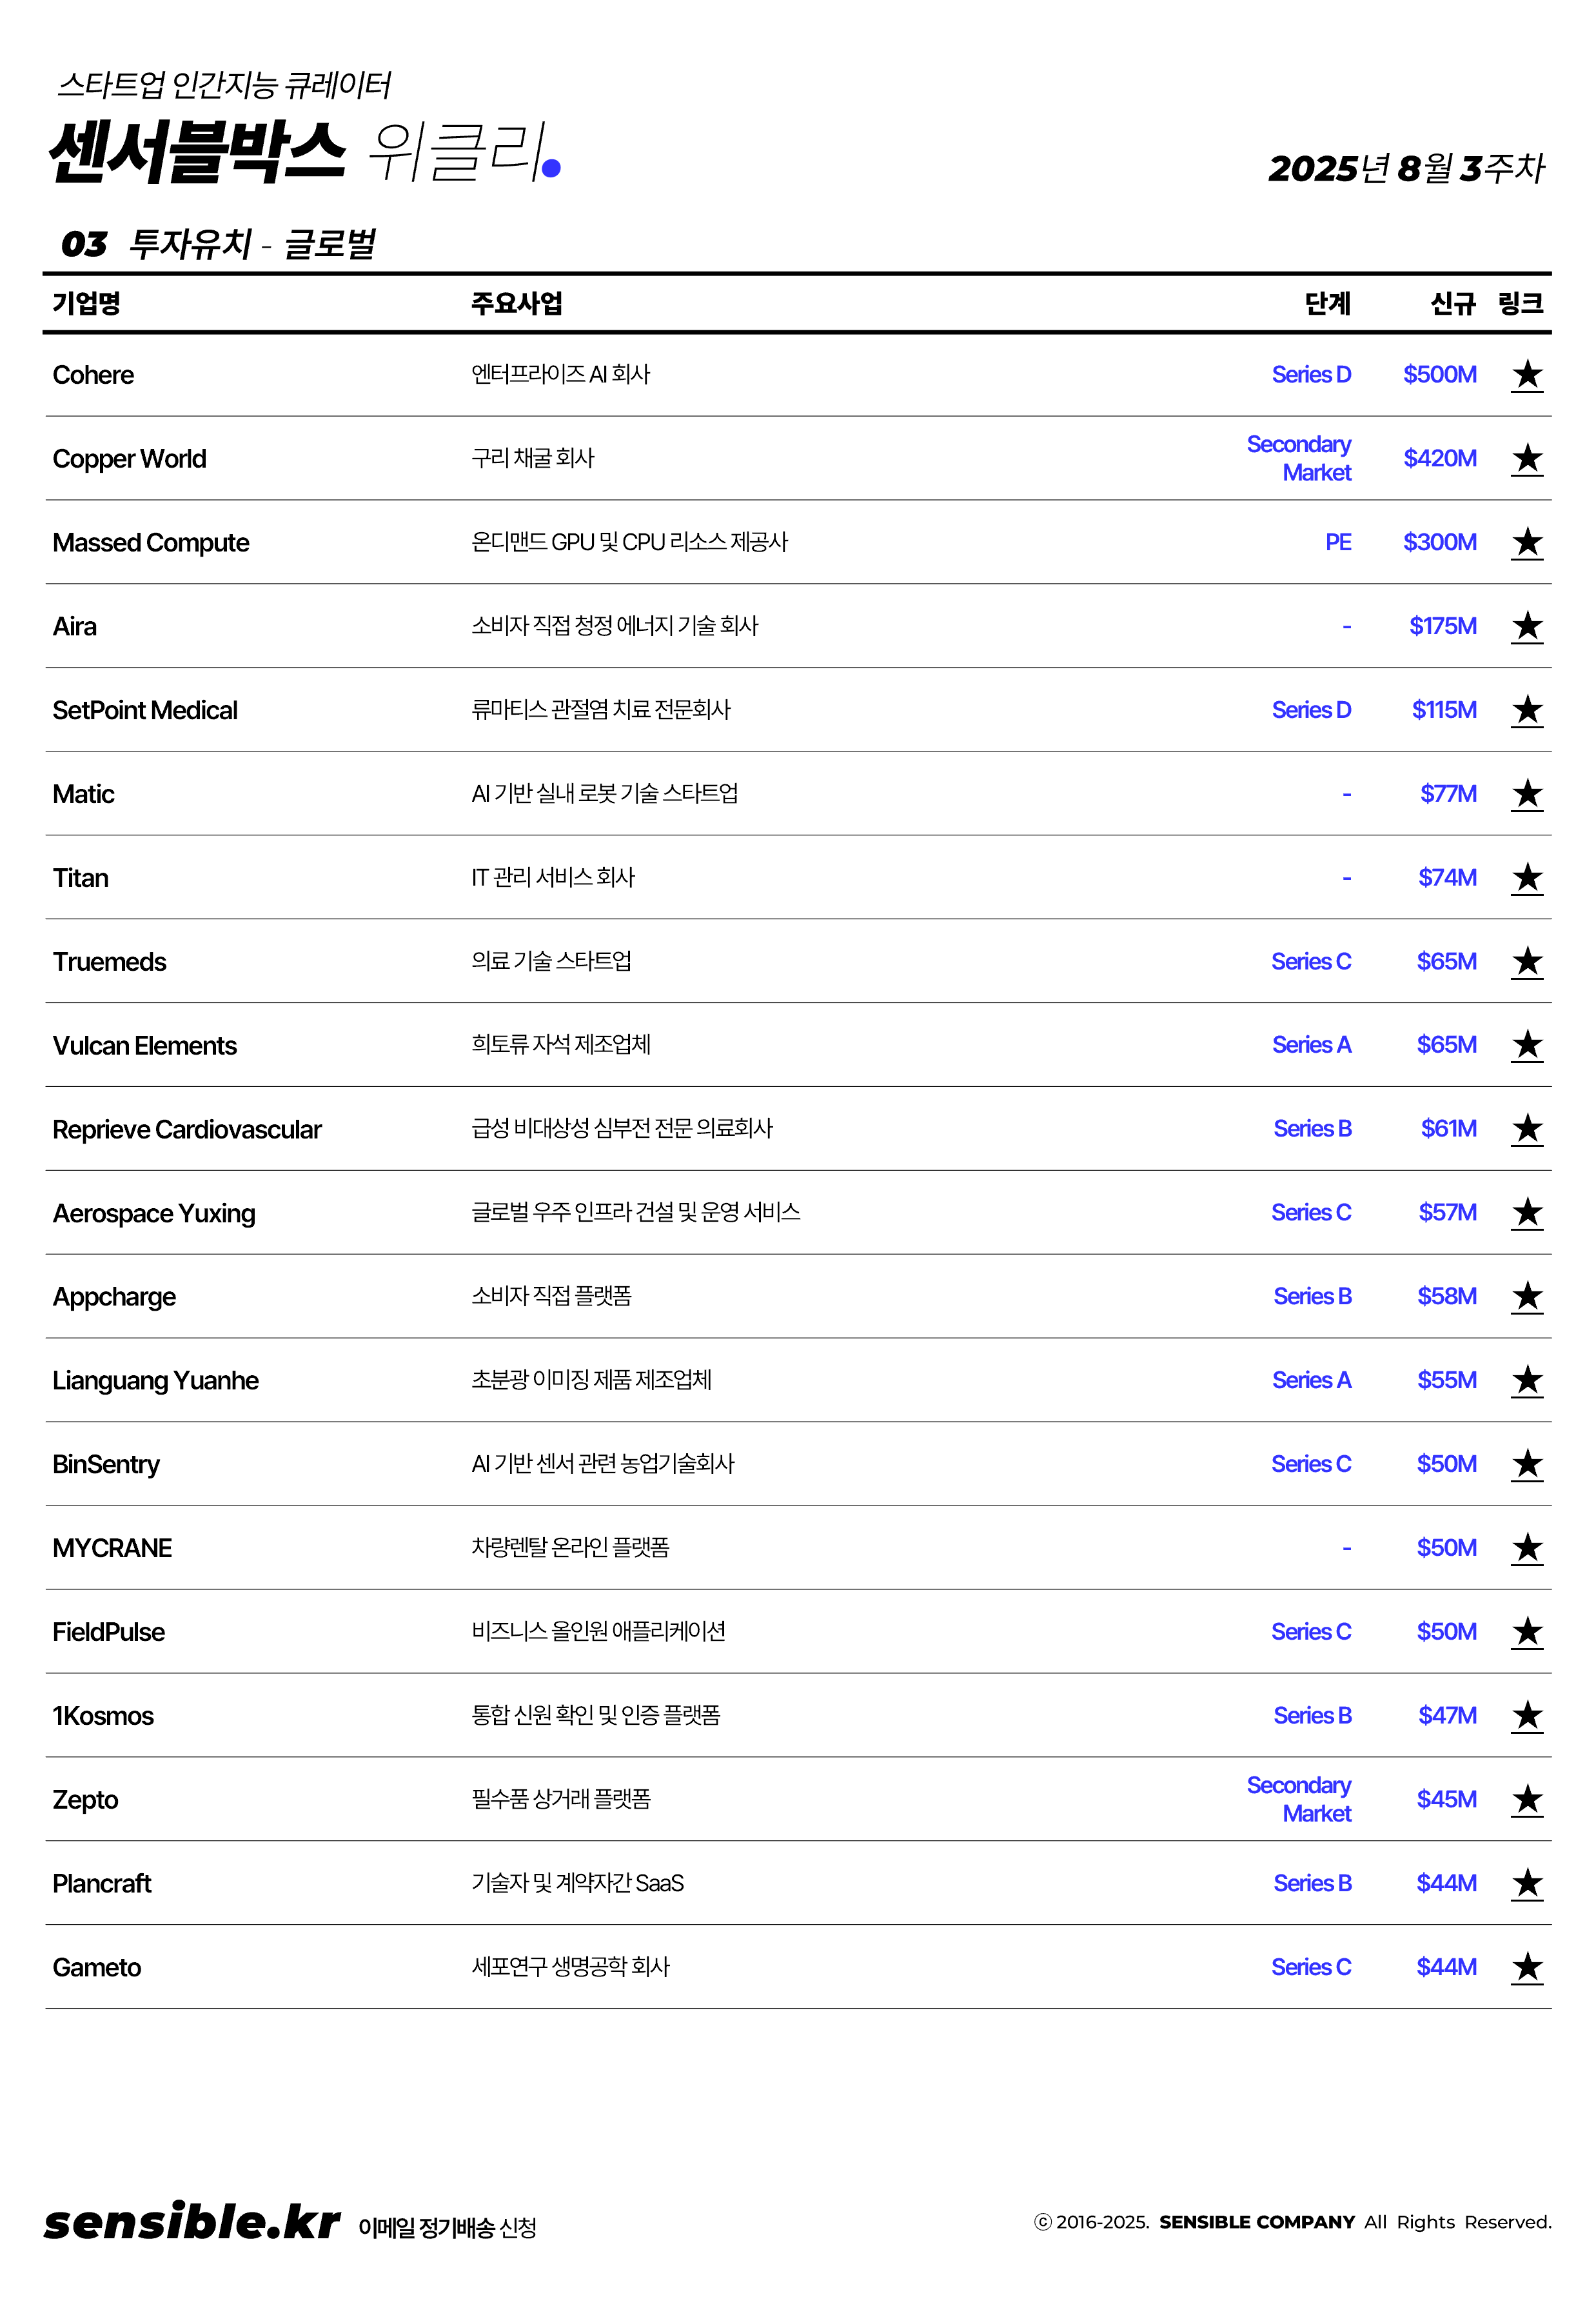Open the star link for Copper World
This screenshot has height=2306, width=1596.
pos(1526,459)
